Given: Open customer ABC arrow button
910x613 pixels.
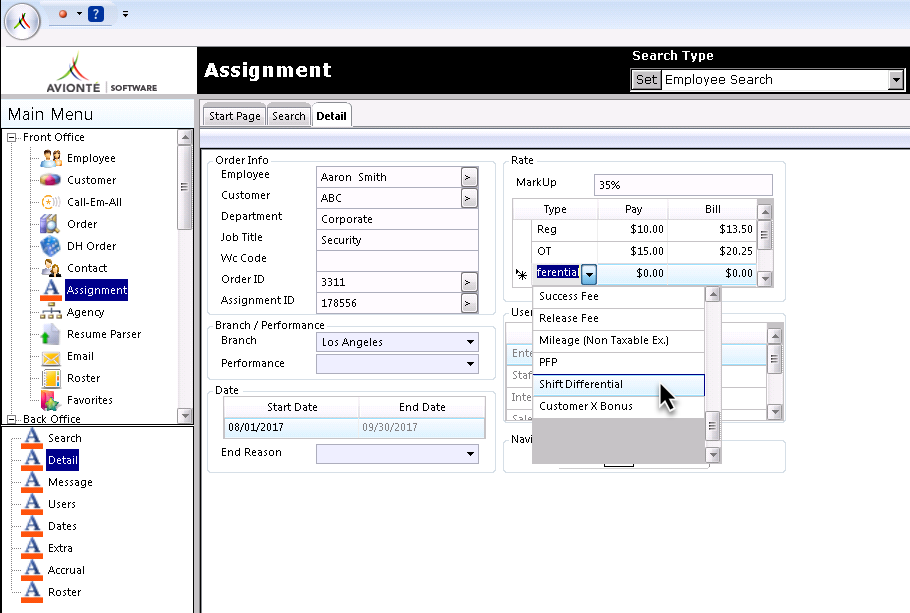Looking at the screenshot, I should (468, 198).
